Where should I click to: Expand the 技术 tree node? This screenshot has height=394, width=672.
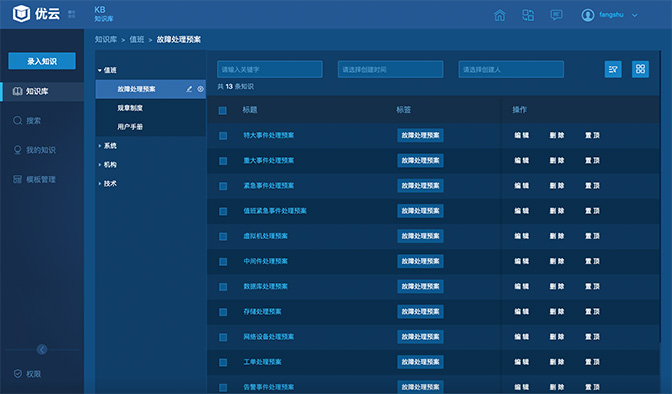[x=100, y=183]
